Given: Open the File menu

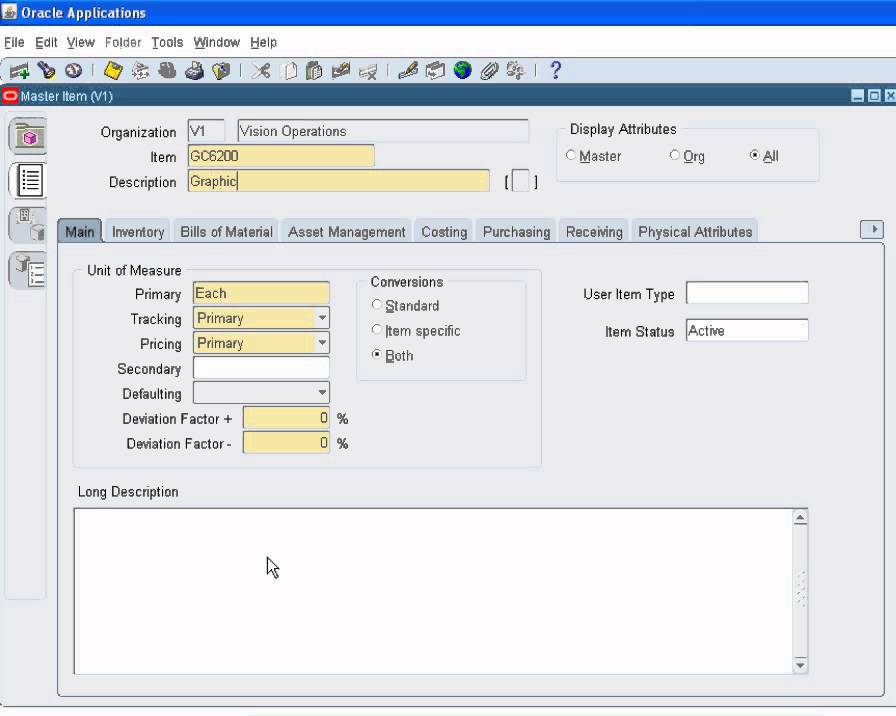Looking at the screenshot, I should click(x=14, y=42).
